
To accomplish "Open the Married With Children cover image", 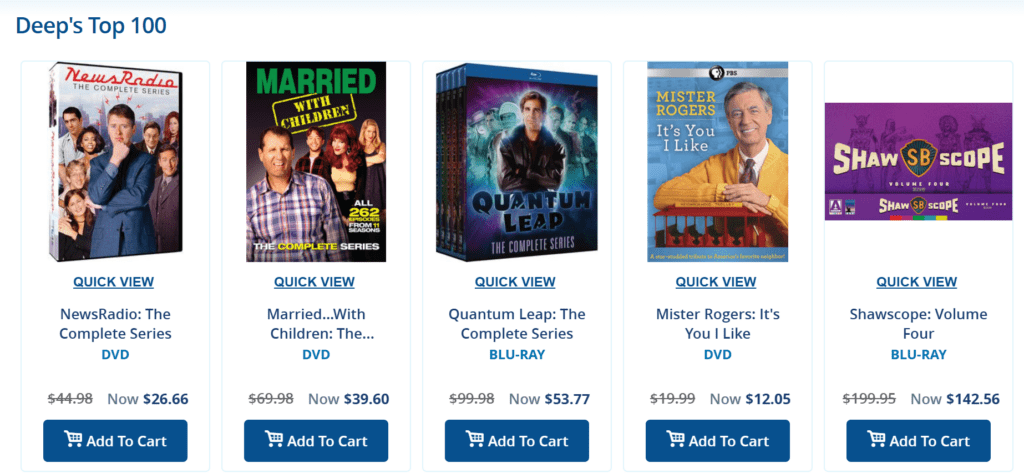I will point(316,161).
